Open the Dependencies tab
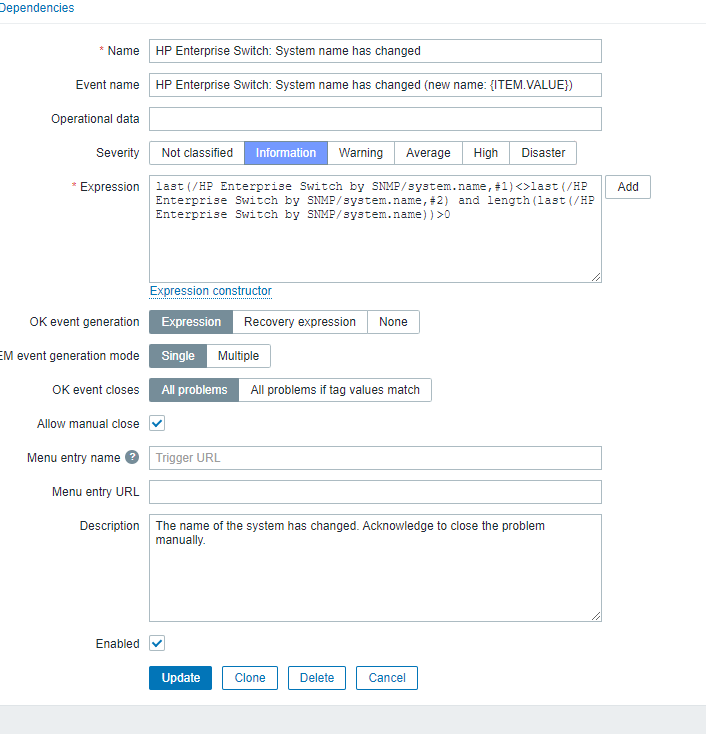 (37, 8)
